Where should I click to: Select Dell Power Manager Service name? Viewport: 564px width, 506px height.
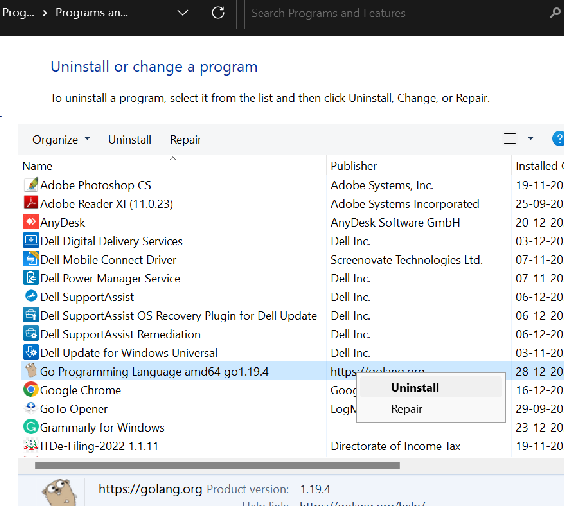click(110, 278)
